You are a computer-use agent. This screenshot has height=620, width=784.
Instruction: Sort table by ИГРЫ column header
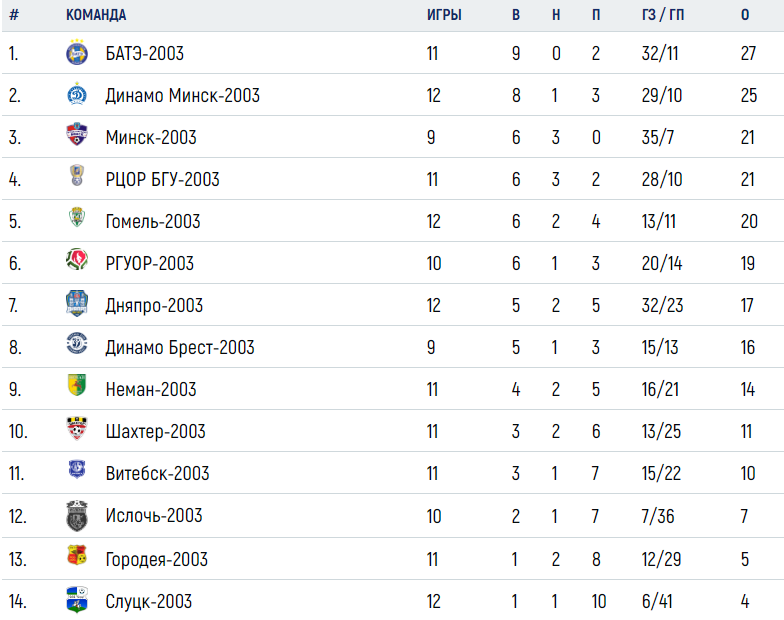(444, 15)
